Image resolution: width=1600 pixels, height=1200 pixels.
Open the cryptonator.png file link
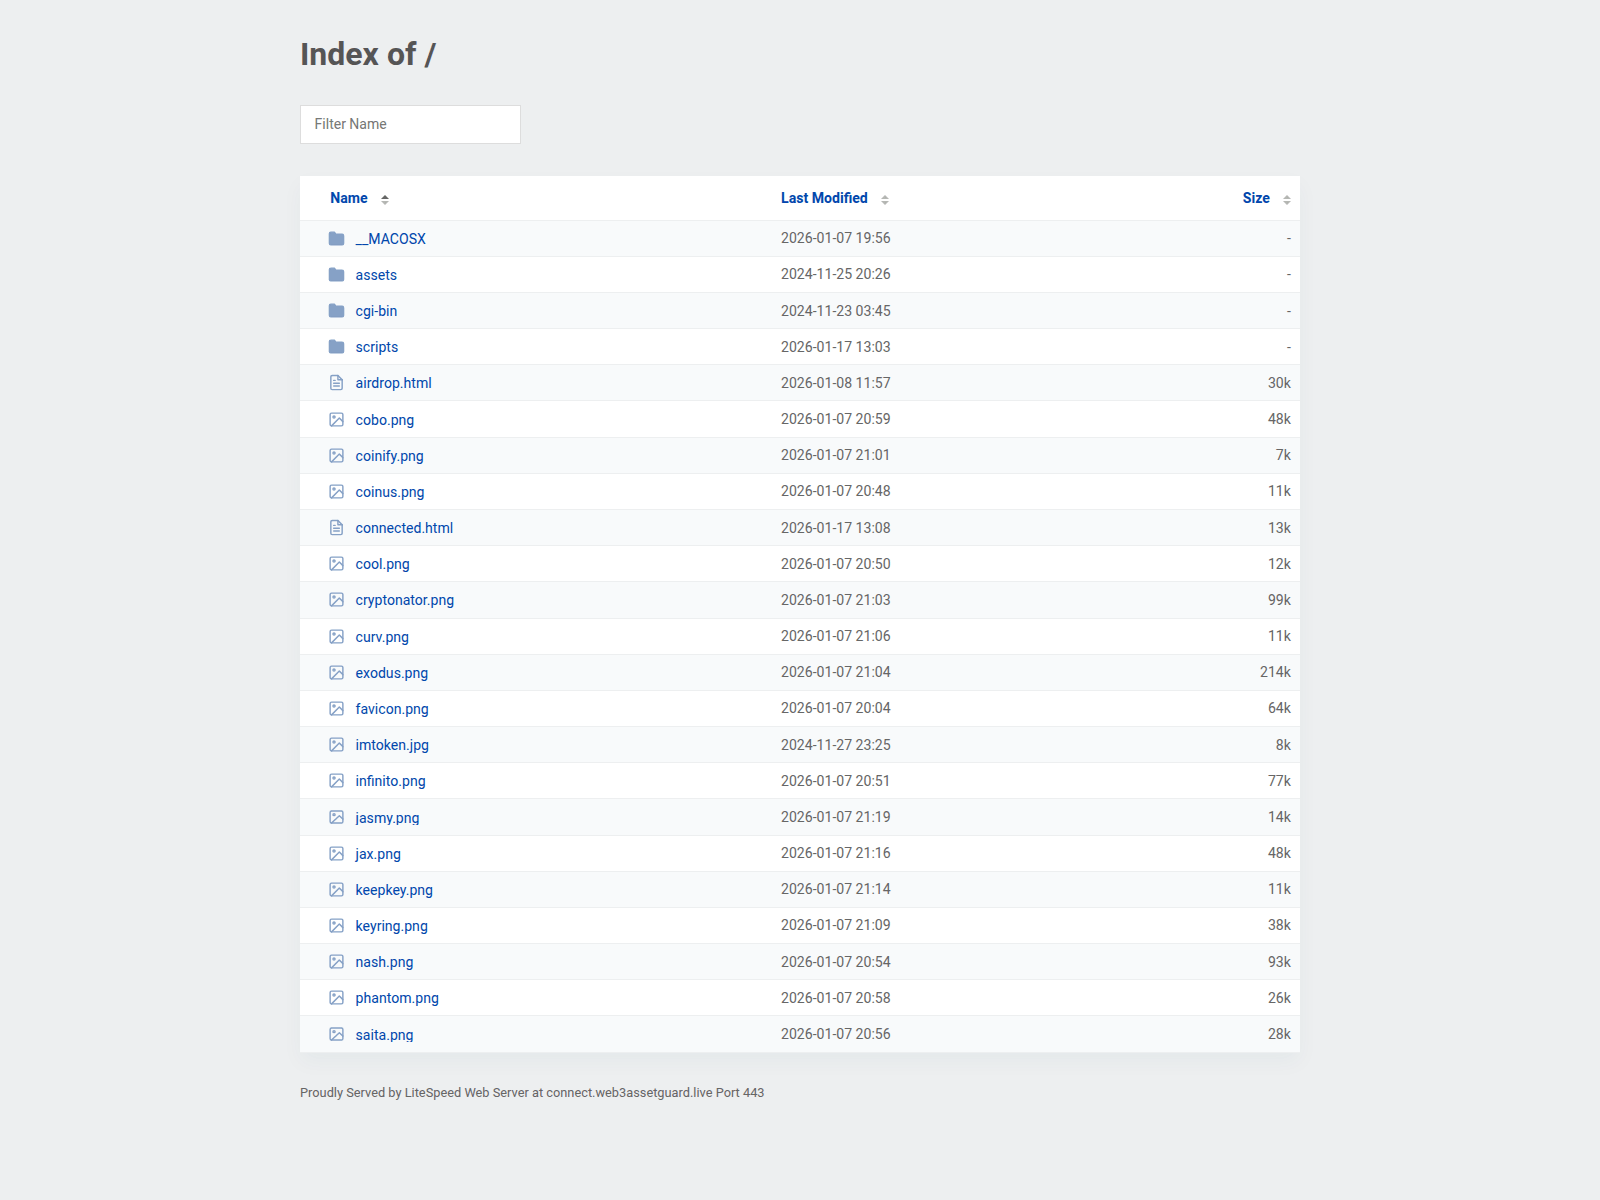[405, 600]
